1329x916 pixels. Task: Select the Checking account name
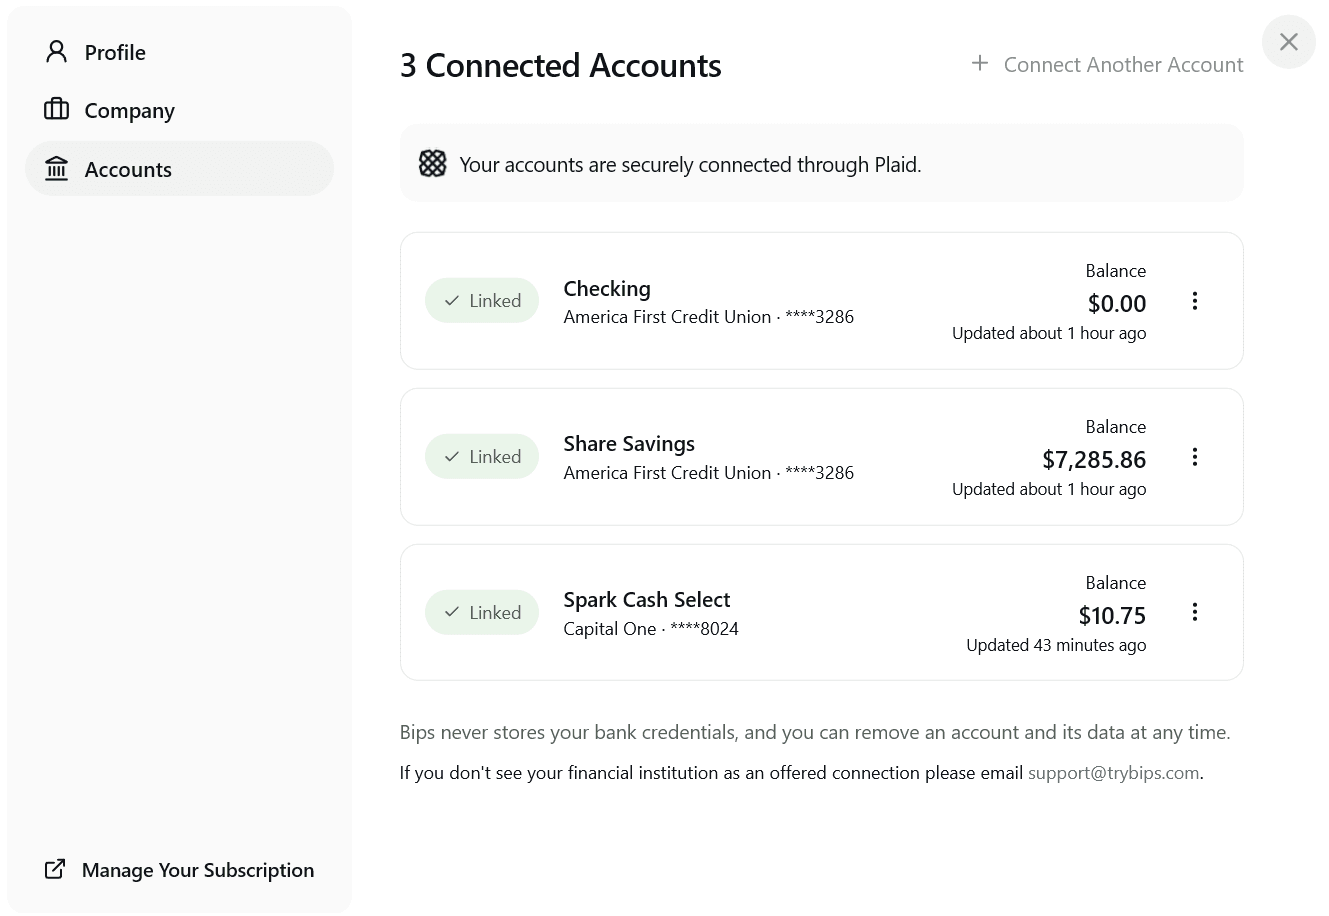(x=607, y=289)
